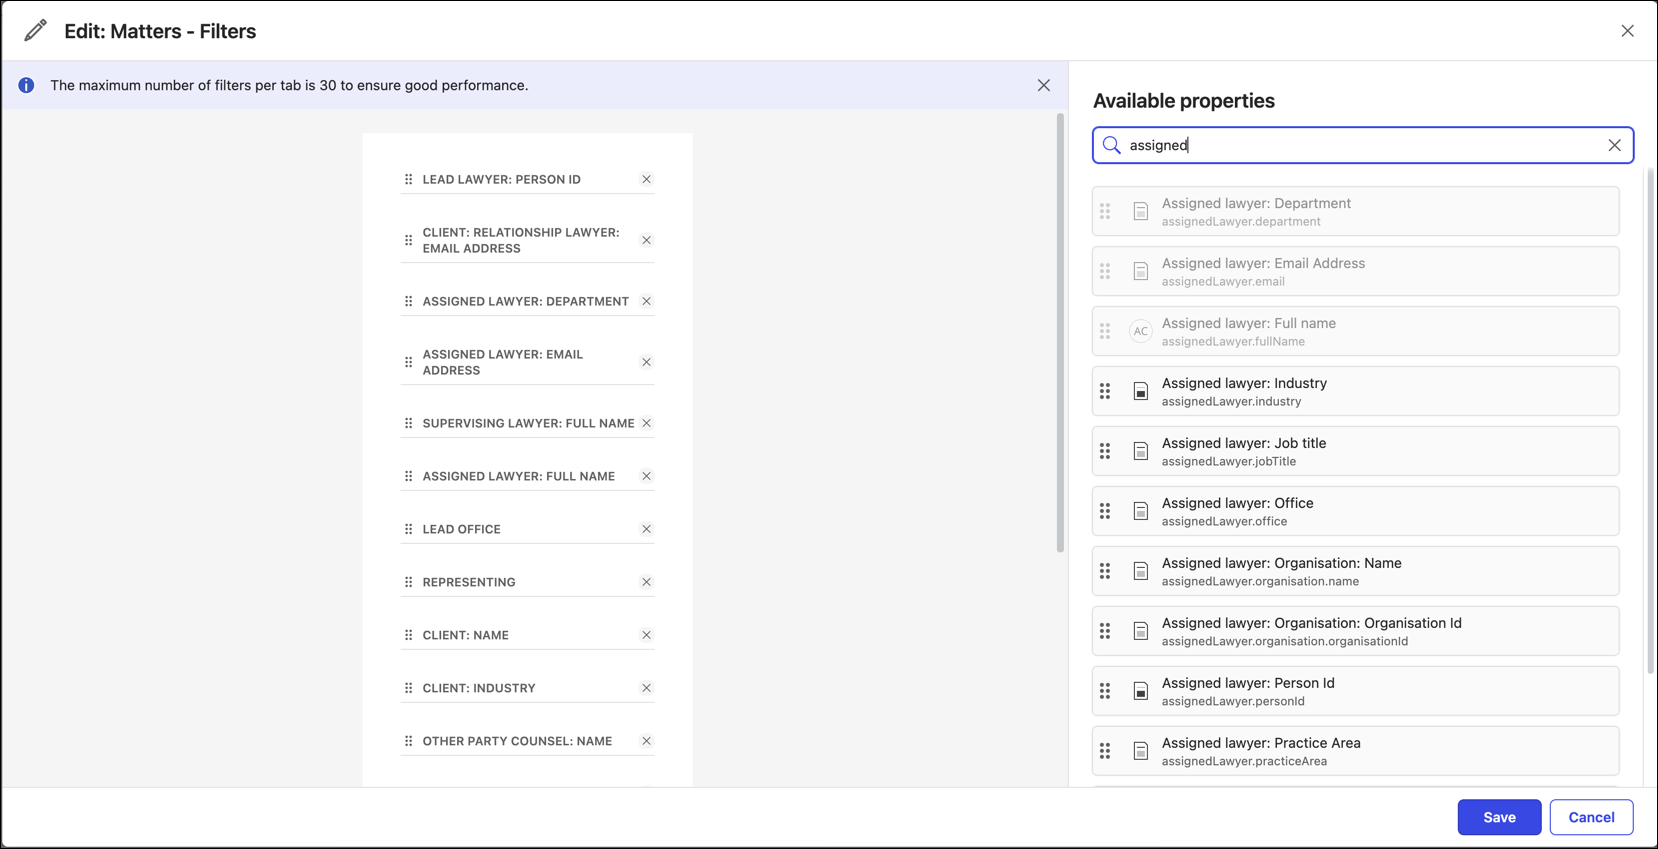Select the Assigned lawyer: Organisation: Name property
Image resolution: width=1658 pixels, height=849 pixels.
click(x=1355, y=571)
